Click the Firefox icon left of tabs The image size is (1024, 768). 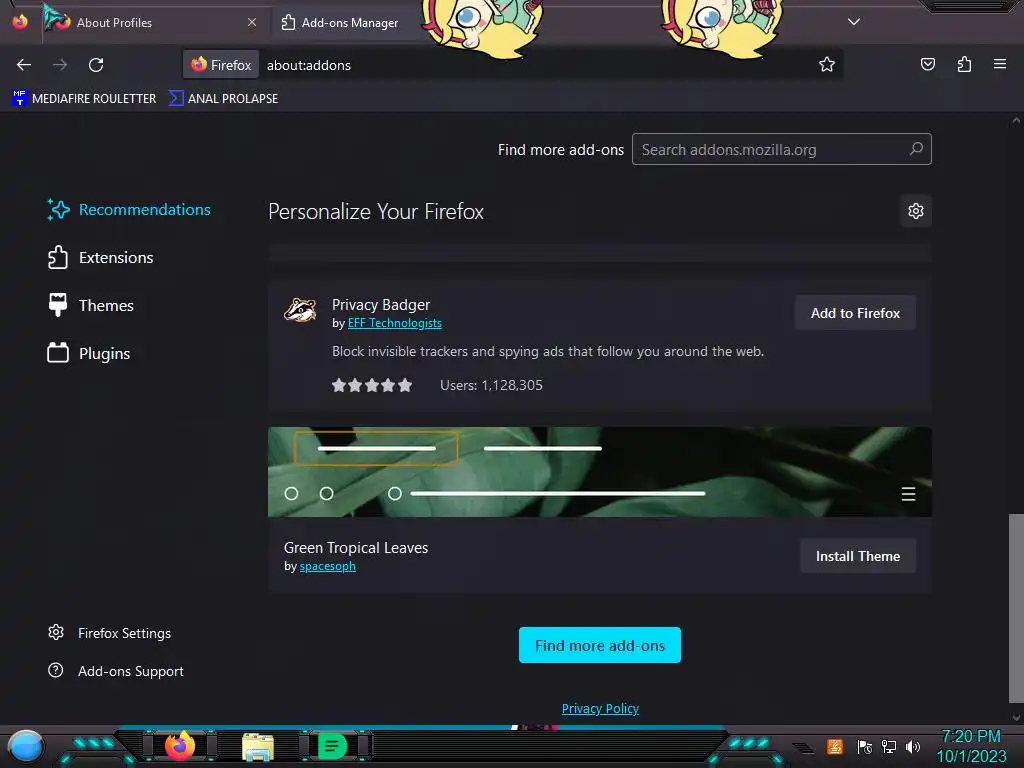point(20,22)
